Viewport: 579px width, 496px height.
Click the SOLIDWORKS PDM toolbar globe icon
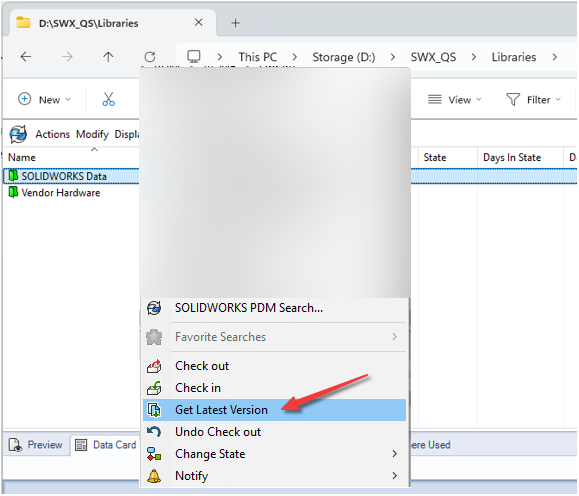tap(18, 134)
